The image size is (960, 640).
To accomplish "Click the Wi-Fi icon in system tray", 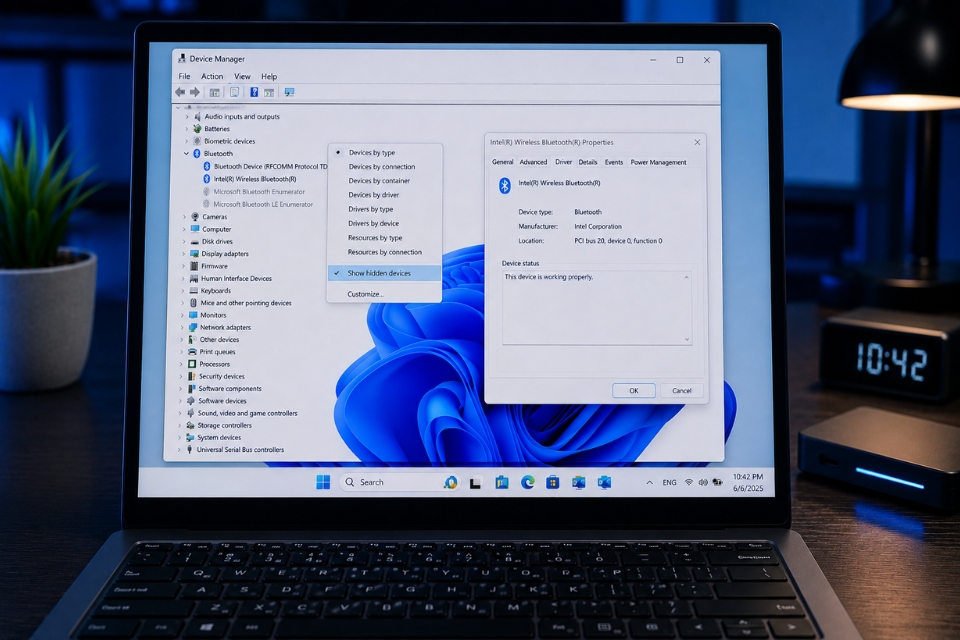I will pyautogui.click(x=689, y=483).
